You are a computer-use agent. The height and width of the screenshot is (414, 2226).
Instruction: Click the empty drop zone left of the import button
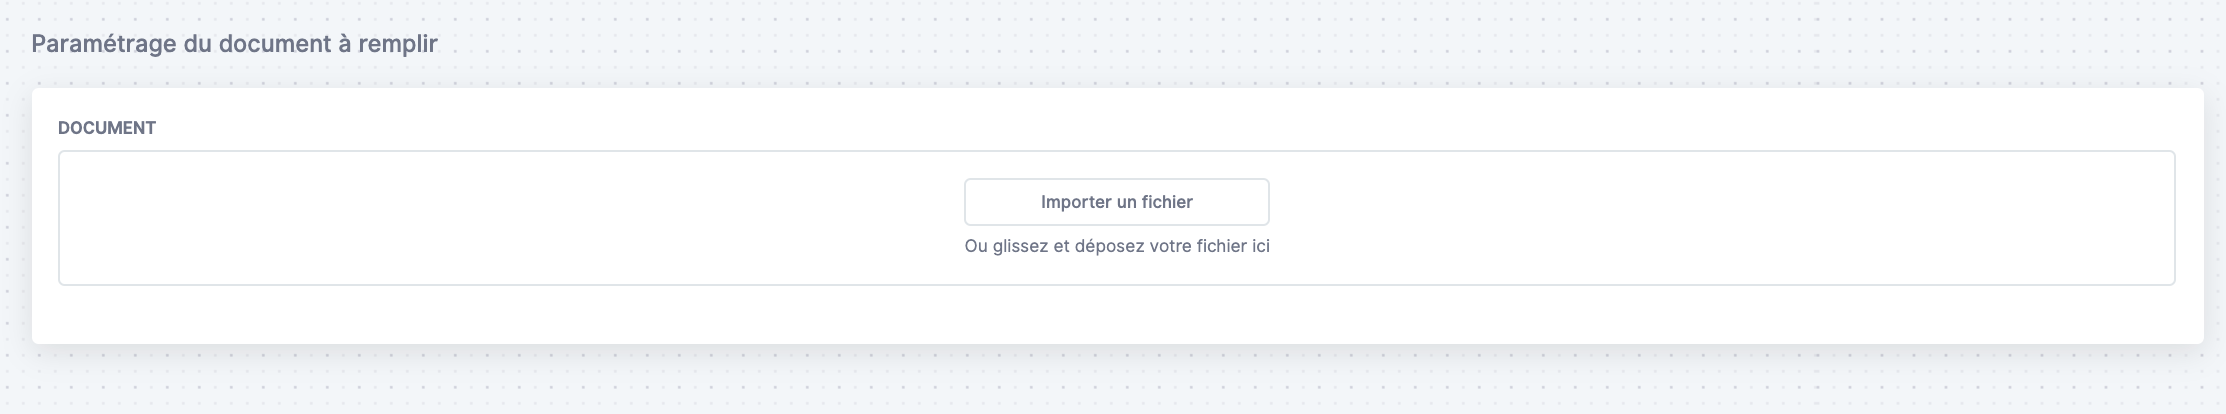coord(510,218)
